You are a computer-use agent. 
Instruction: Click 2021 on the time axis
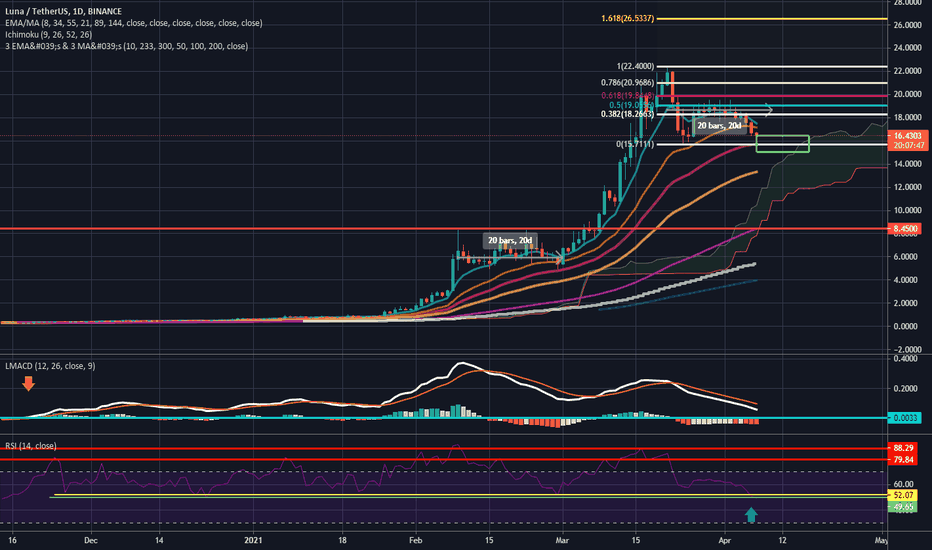point(253,540)
